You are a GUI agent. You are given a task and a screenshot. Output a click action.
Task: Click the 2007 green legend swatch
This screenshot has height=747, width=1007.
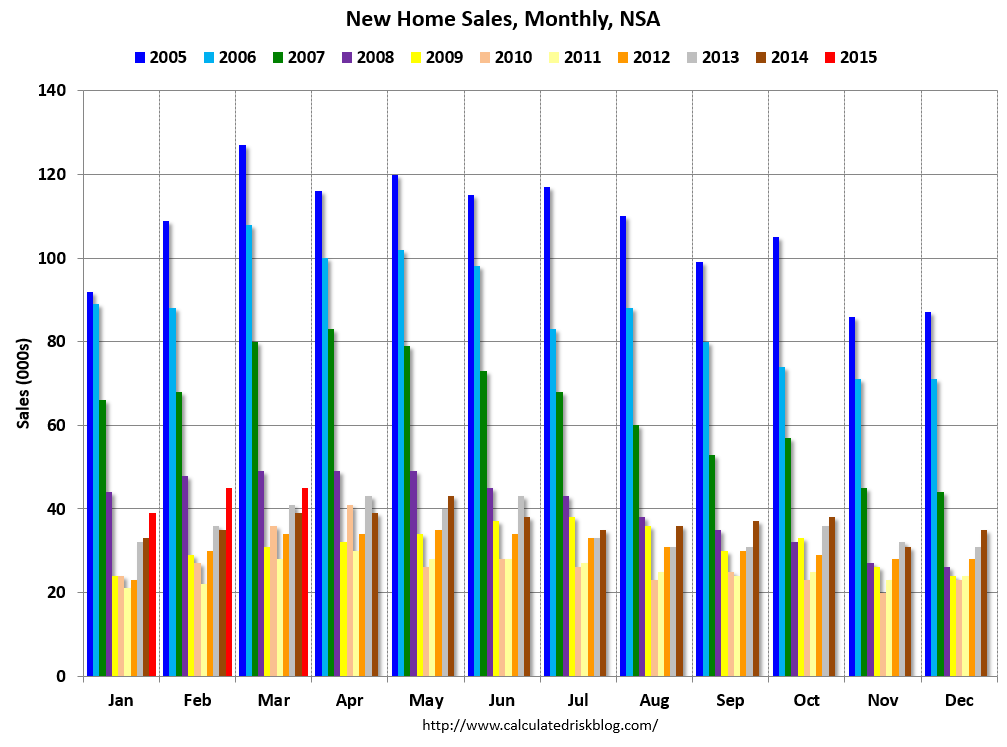[277, 58]
